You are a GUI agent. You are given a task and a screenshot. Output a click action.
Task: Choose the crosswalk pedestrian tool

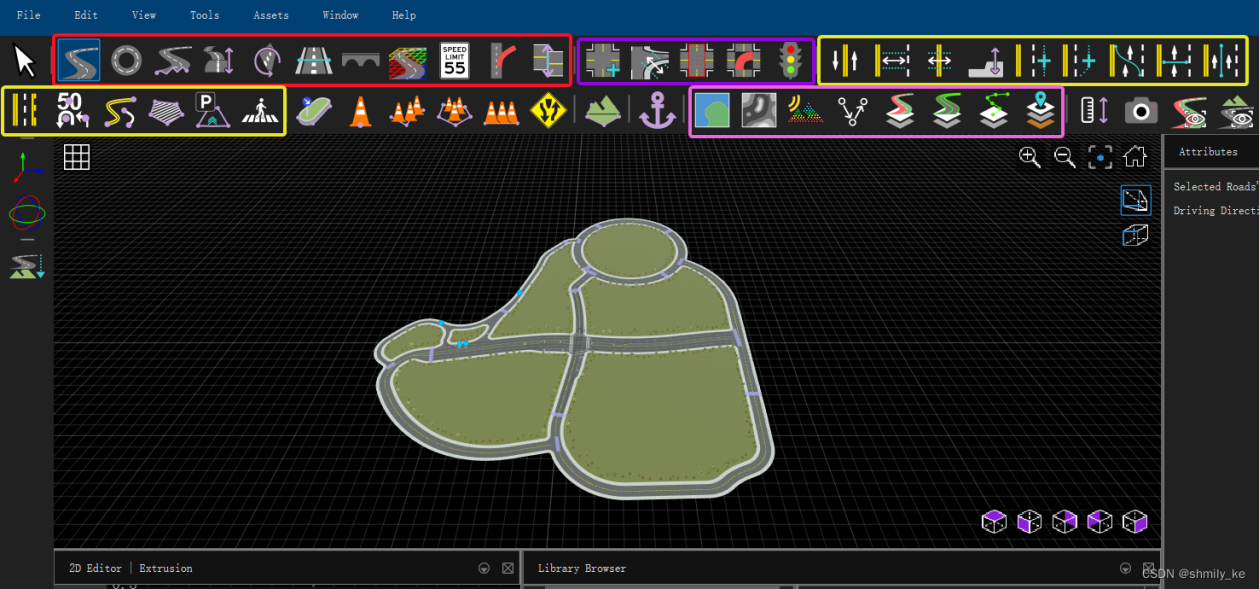pyautogui.click(x=260, y=111)
